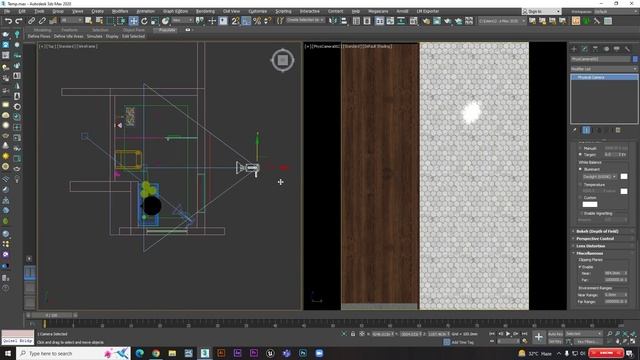640x360 pixels.
Task: Click Configure Modifier Sets icon
Action: [x=618, y=130]
